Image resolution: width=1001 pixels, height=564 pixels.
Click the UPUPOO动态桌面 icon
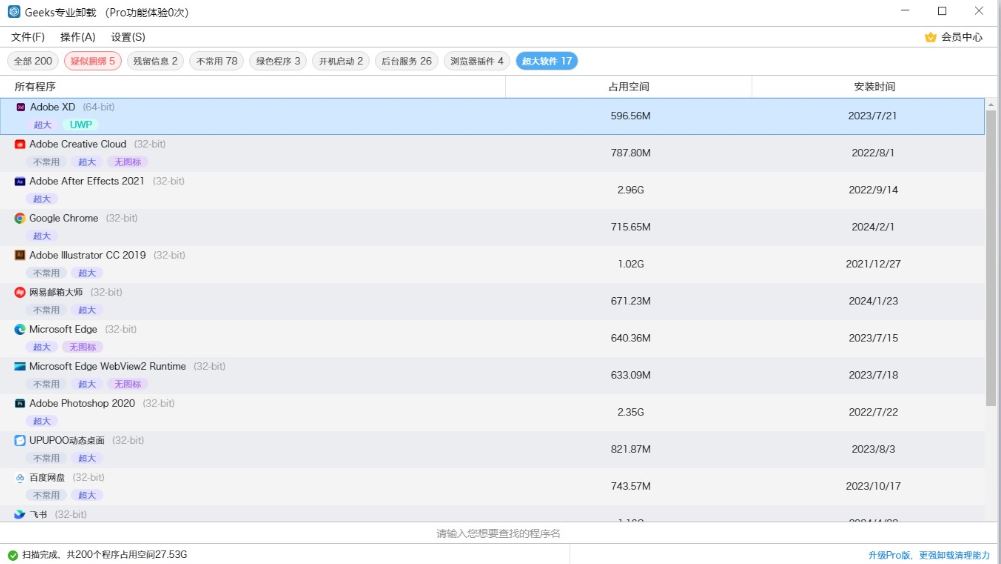click(20, 441)
